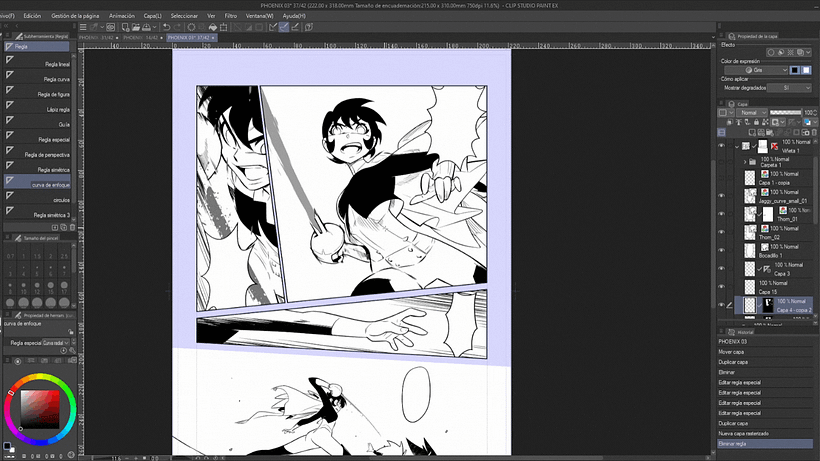Open the layer color palette dropdown arrow
Screen dimensions: 820x461
[814, 122]
